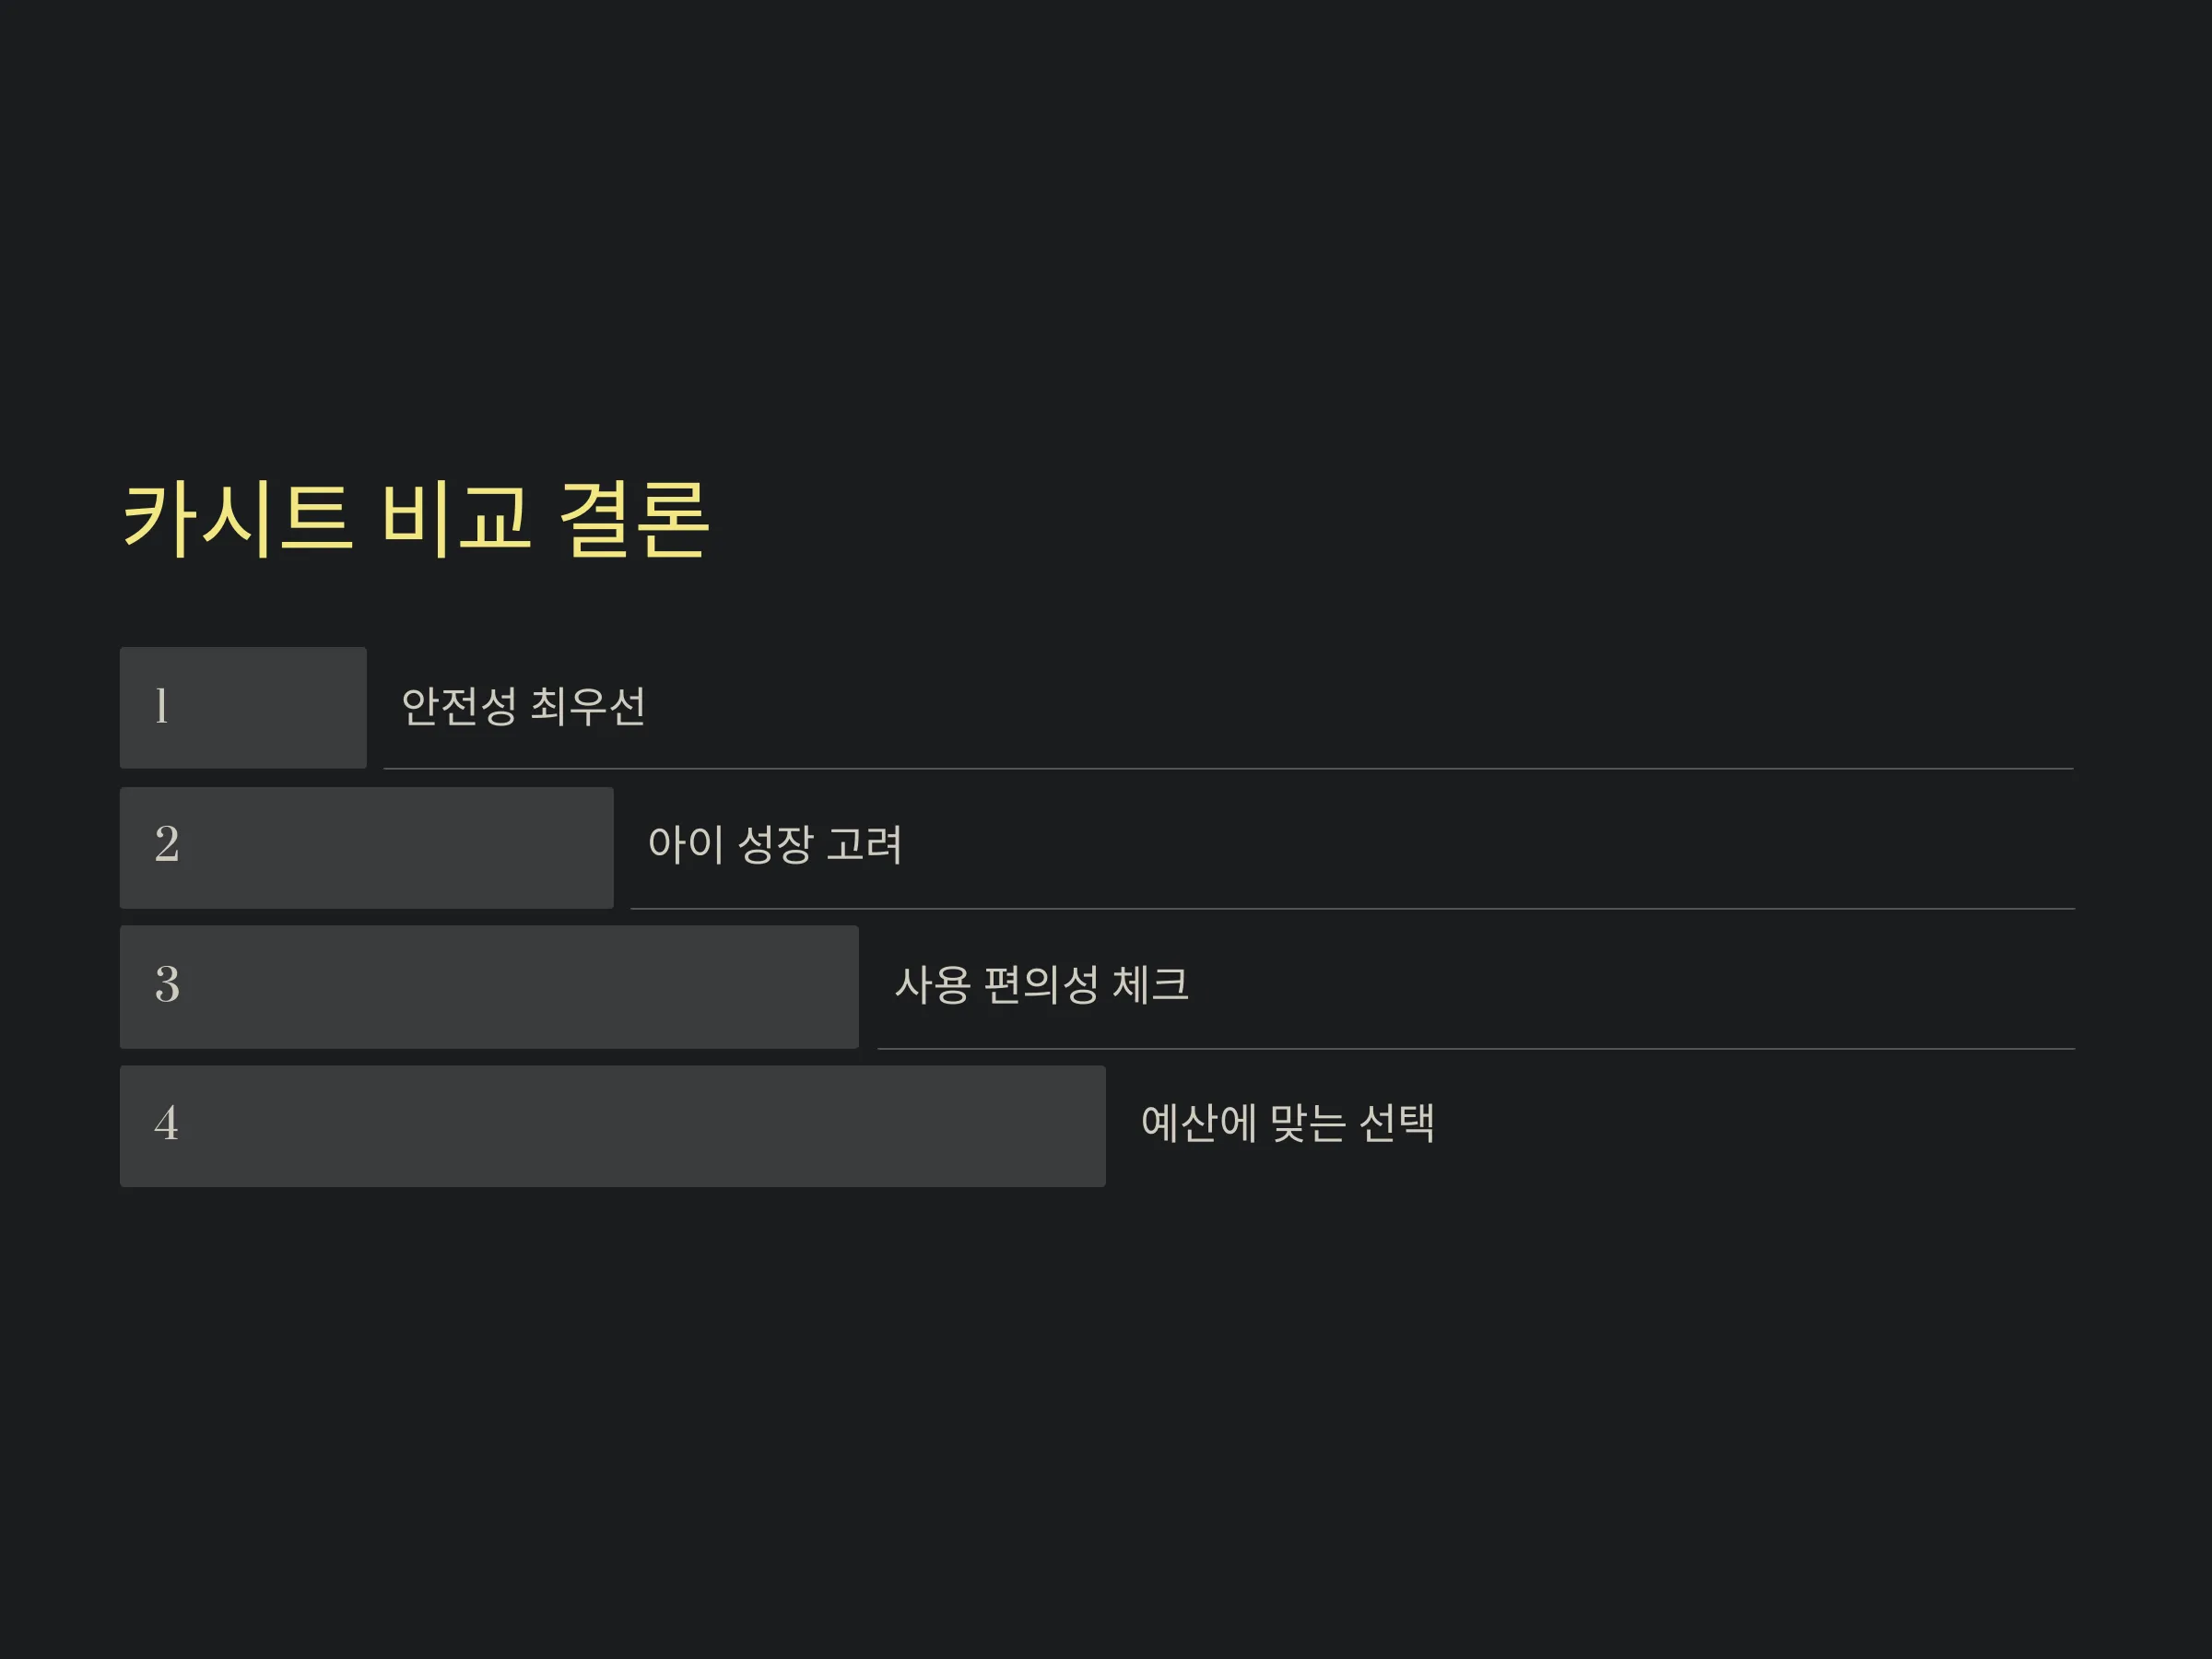Click the slide title 카시트 비교 결론
The width and height of the screenshot is (2212, 1659).
pos(415,518)
